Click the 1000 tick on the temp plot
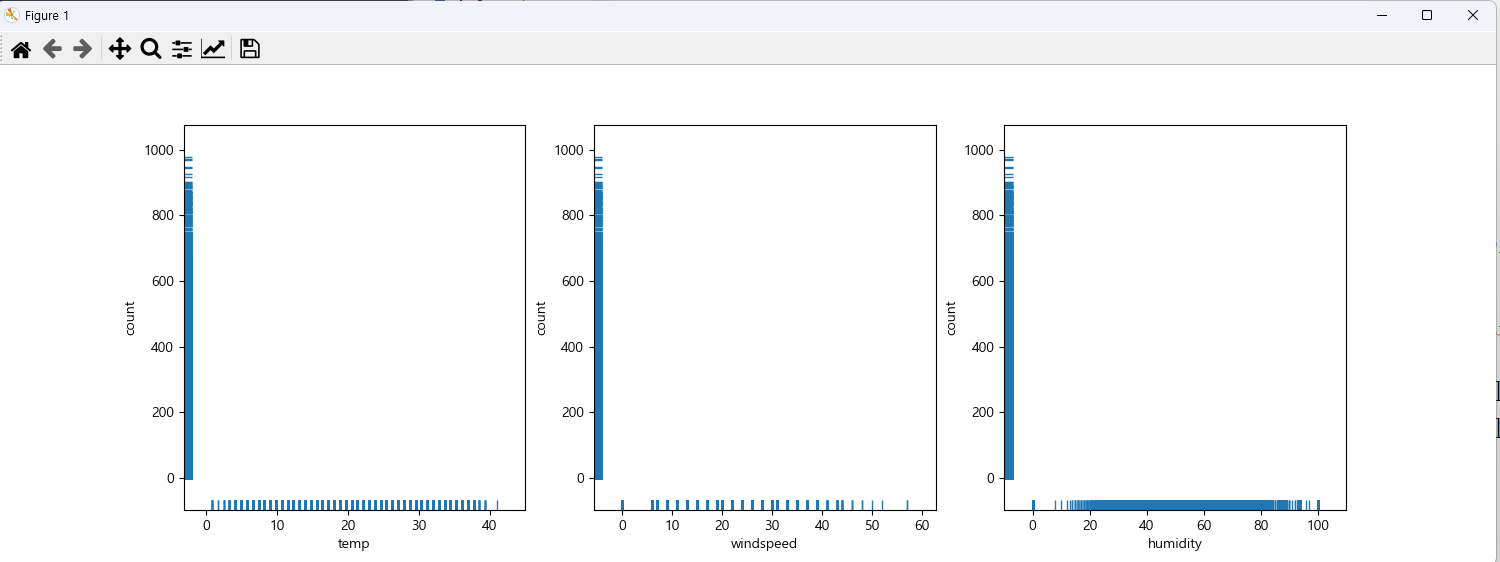Image resolution: width=1500 pixels, height=562 pixels. (x=160, y=150)
